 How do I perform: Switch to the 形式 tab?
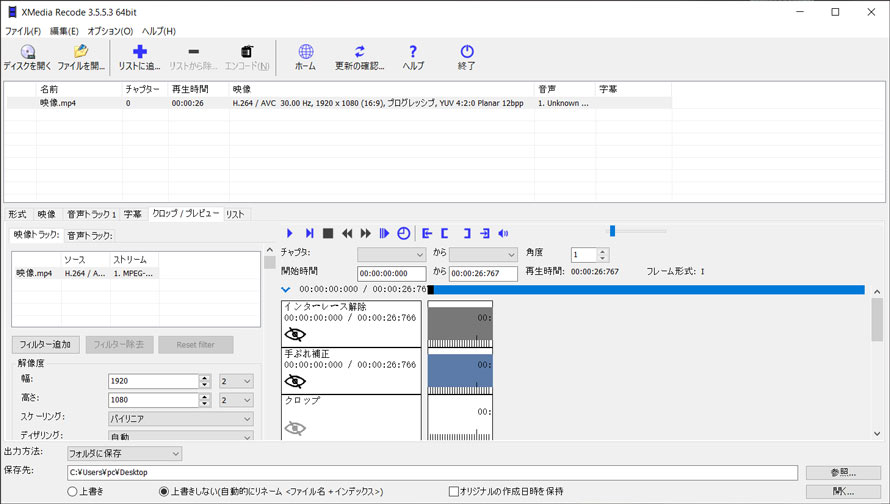[18, 214]
